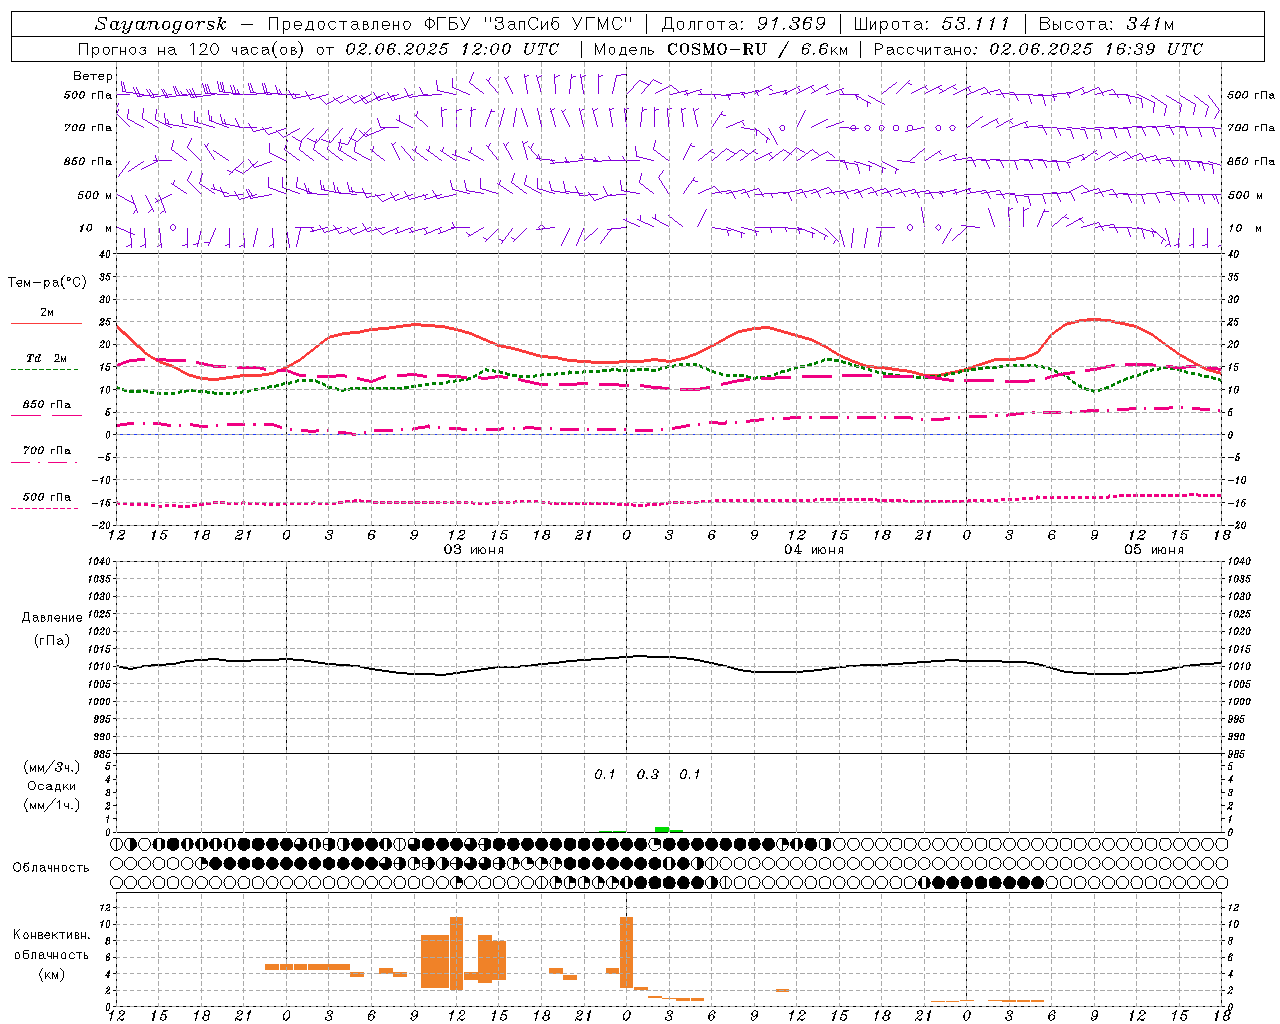This screenshot has width=1280, height=1024.
Task: Click the Sayanogorsk station title
Action: tap(161, 24)
